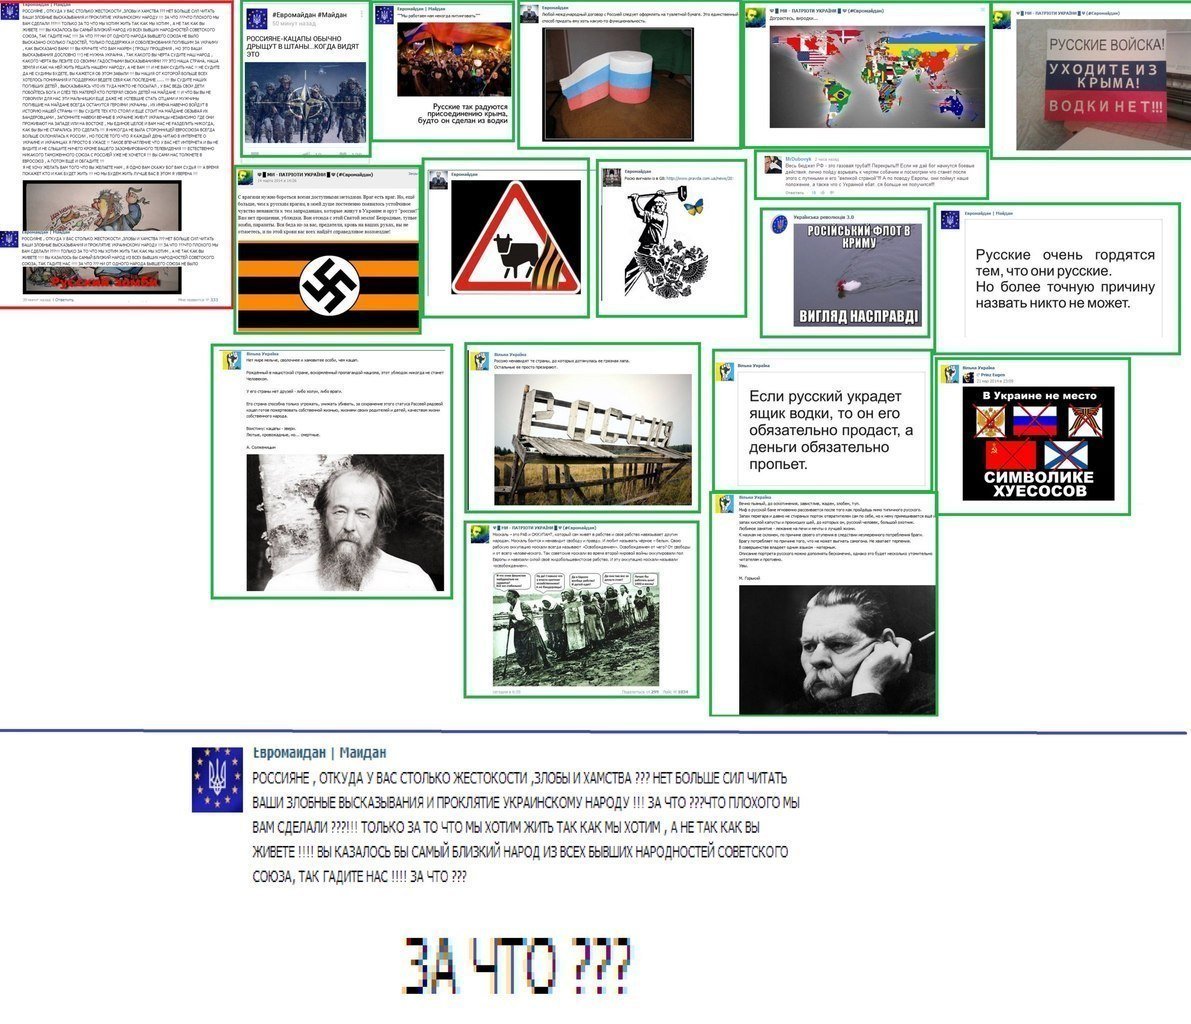Click the crossed-out flags image

(1037, 443)
